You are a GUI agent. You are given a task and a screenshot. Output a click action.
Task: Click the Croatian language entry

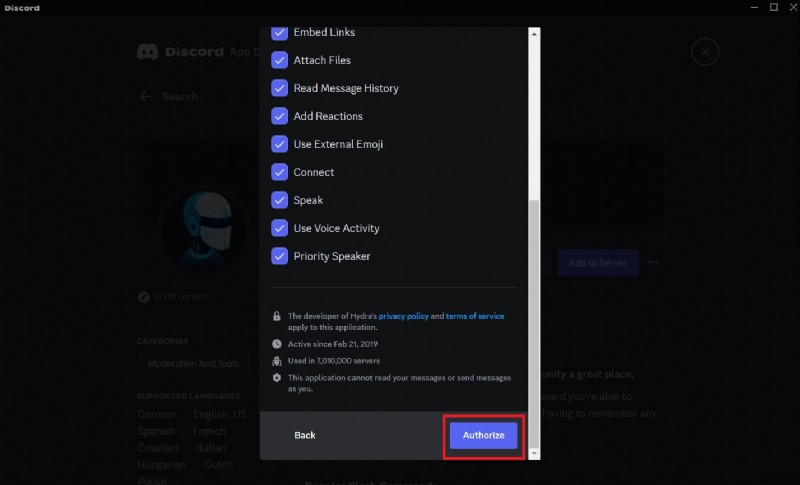(158, 448)
